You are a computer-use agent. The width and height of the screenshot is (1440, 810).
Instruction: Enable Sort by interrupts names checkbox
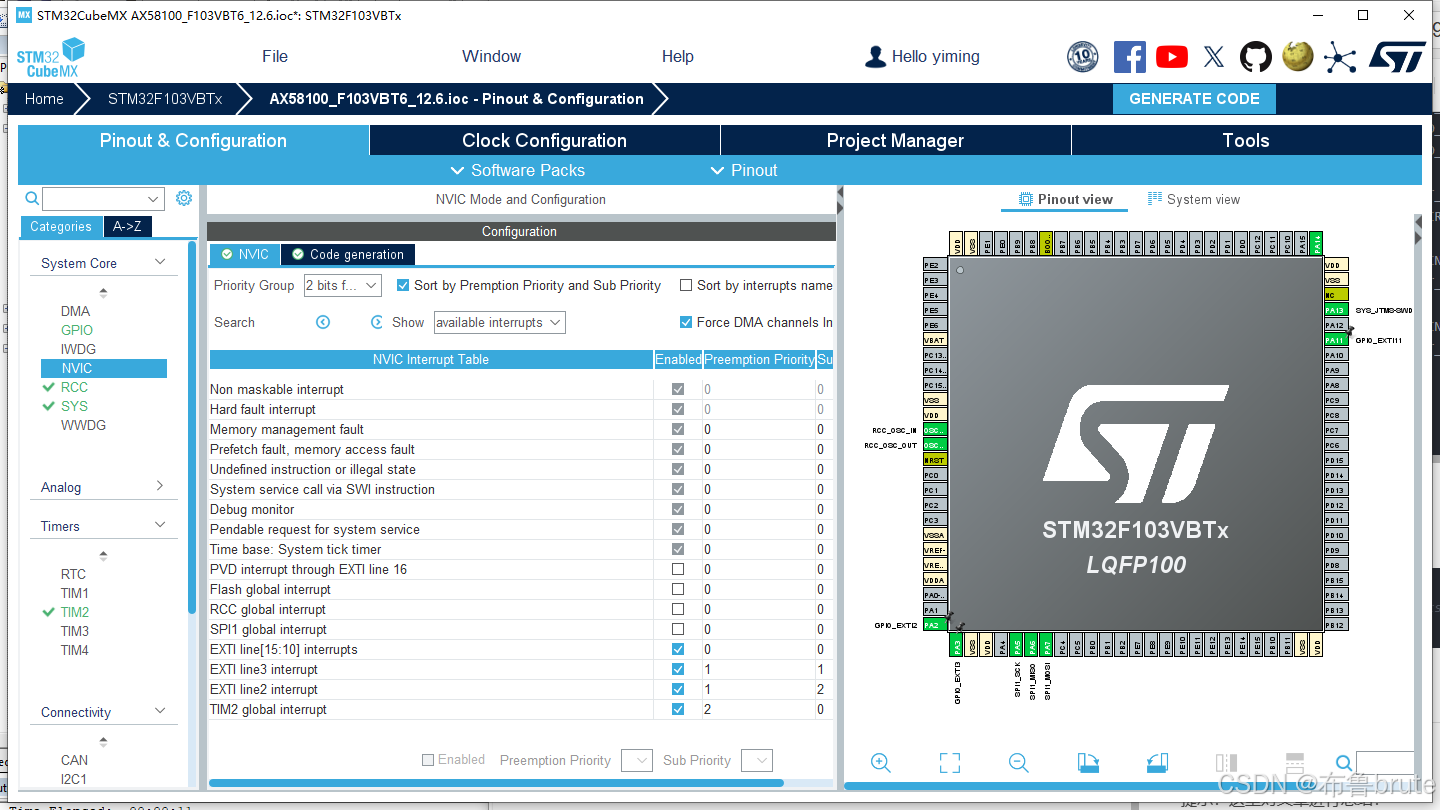[686, 285]
